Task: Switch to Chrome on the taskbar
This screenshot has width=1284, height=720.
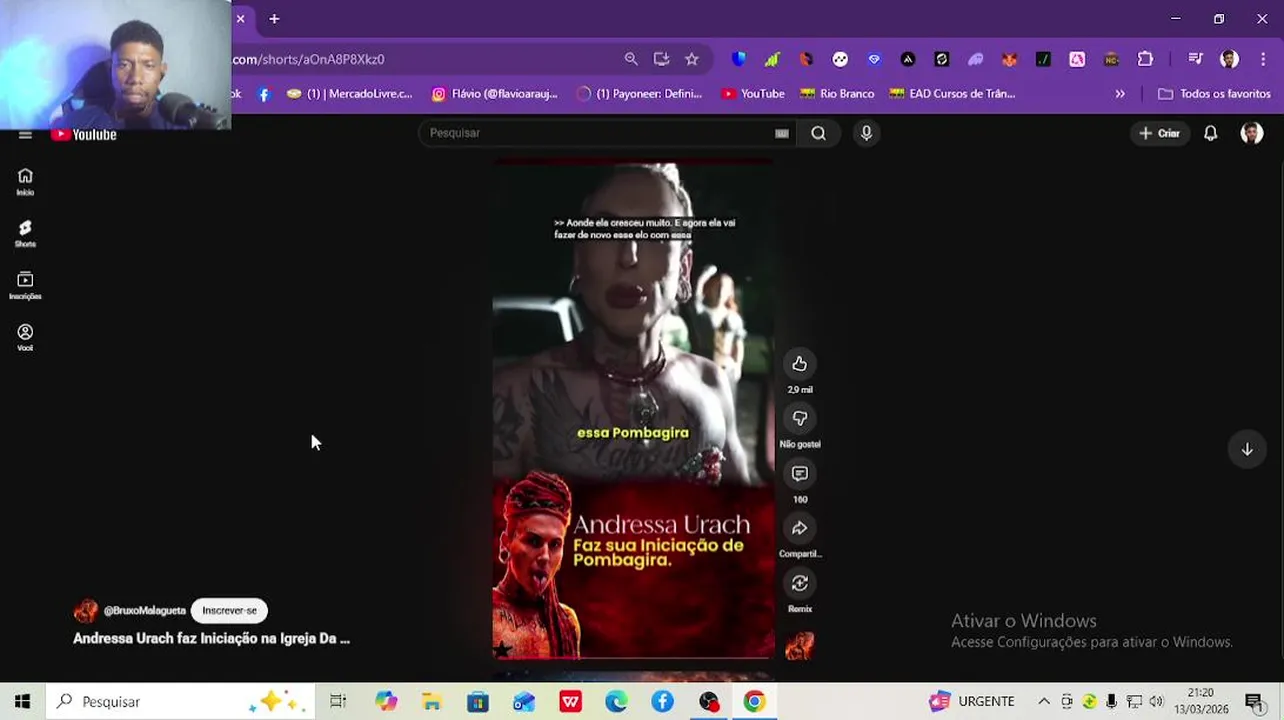Action: [754, 702]
